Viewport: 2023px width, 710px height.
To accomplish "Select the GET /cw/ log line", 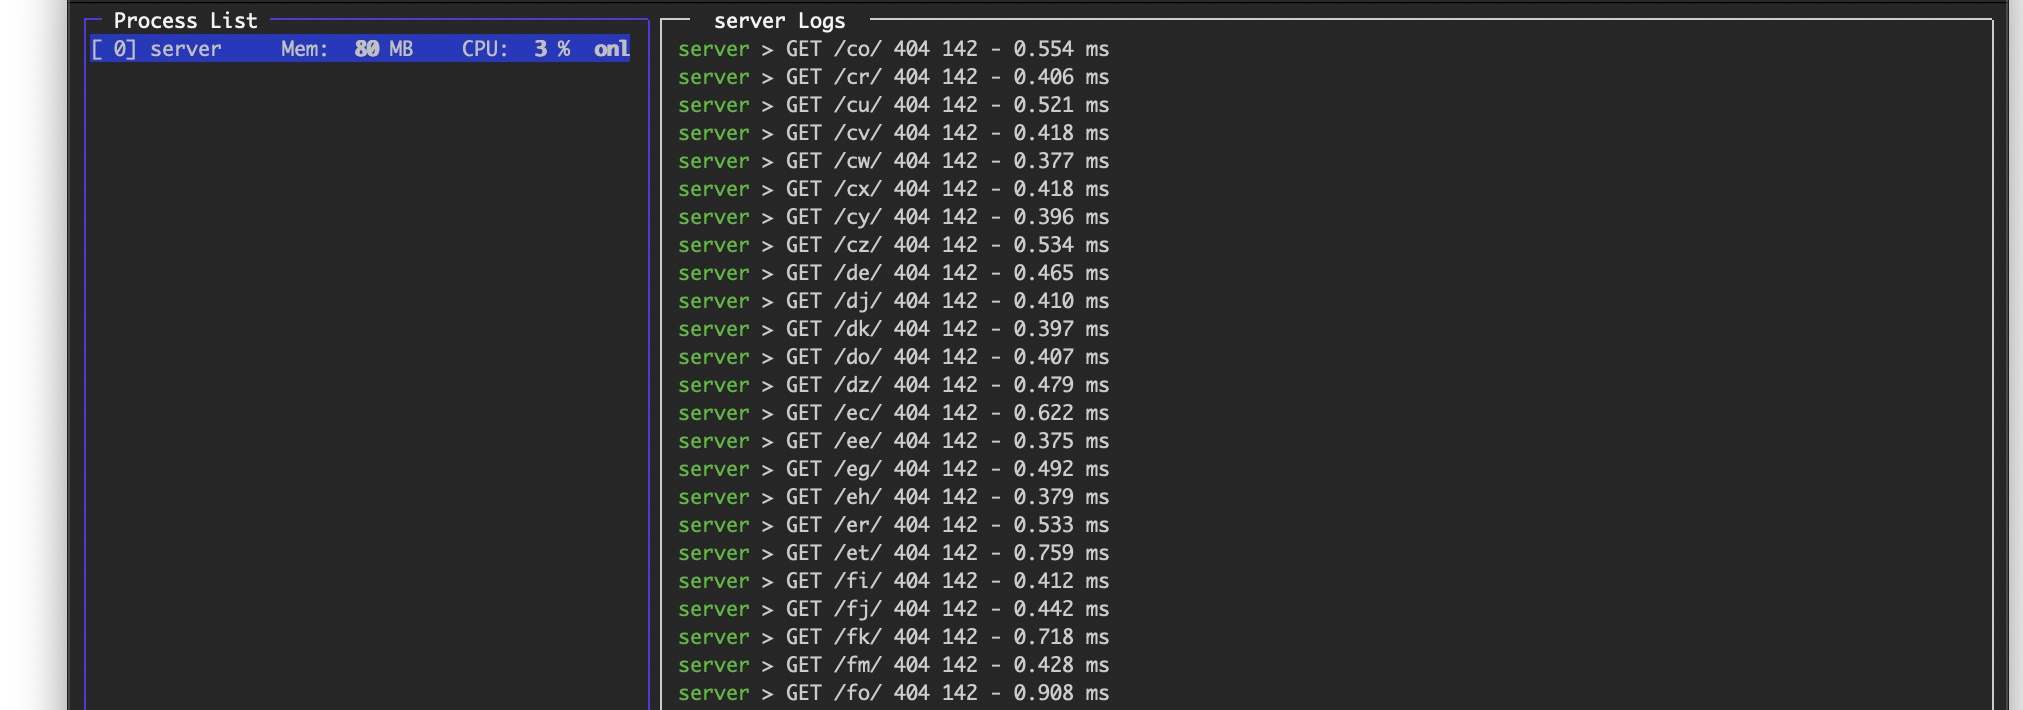I will tap(893, 161).
